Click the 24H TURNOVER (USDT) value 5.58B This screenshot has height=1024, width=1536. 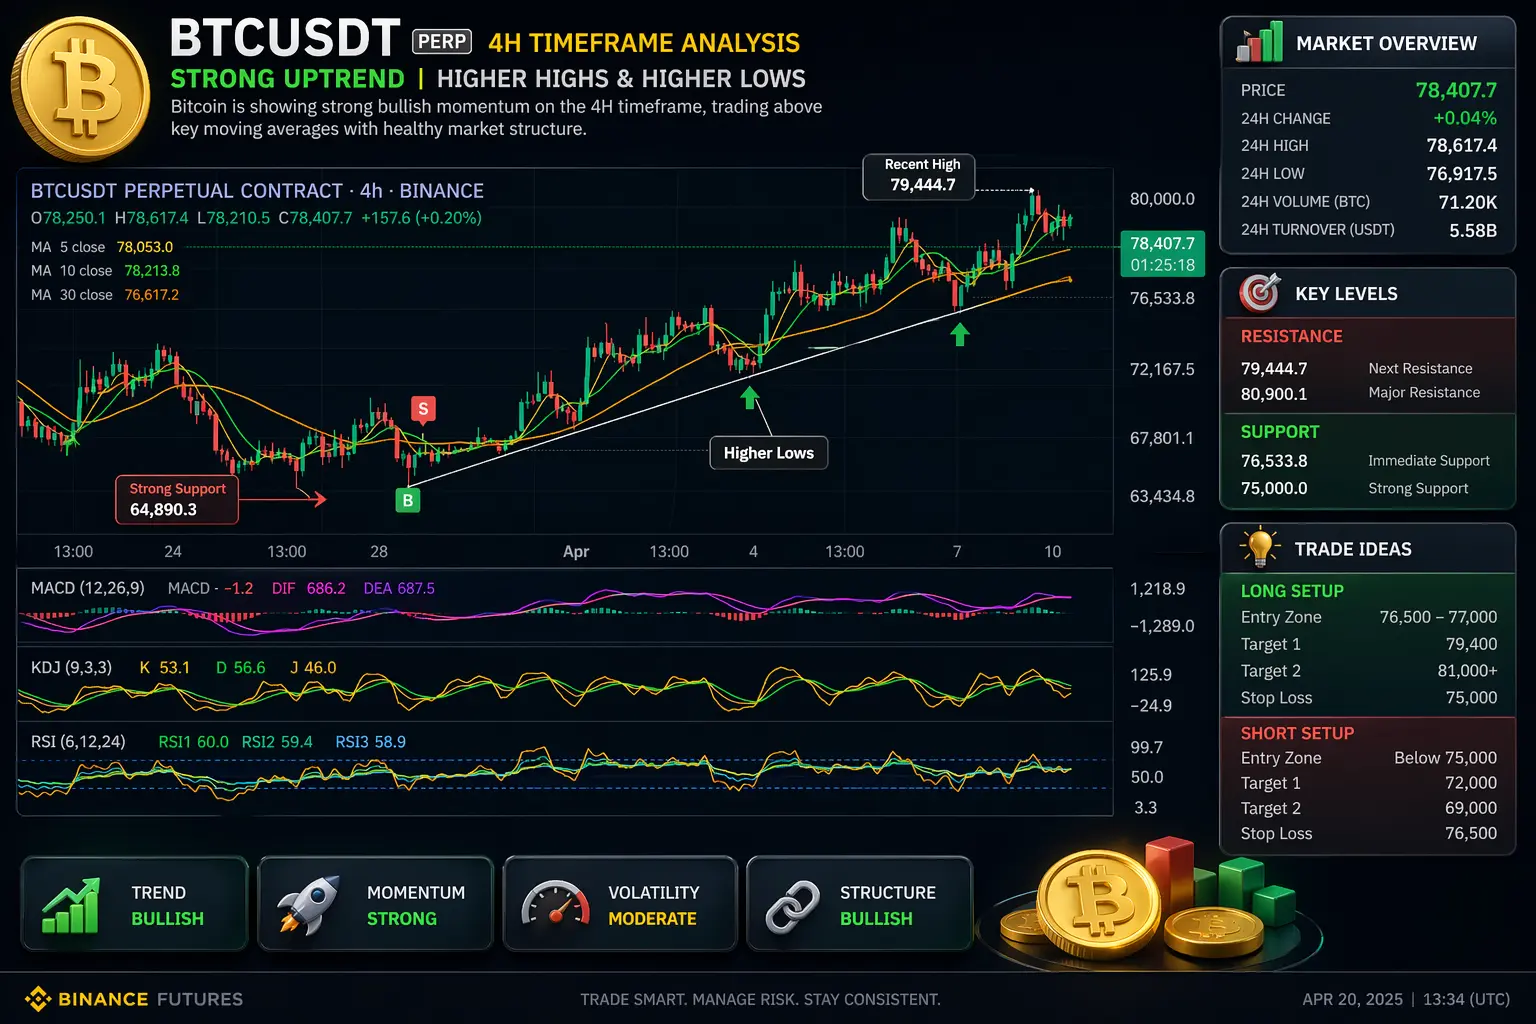point(1473,230)
